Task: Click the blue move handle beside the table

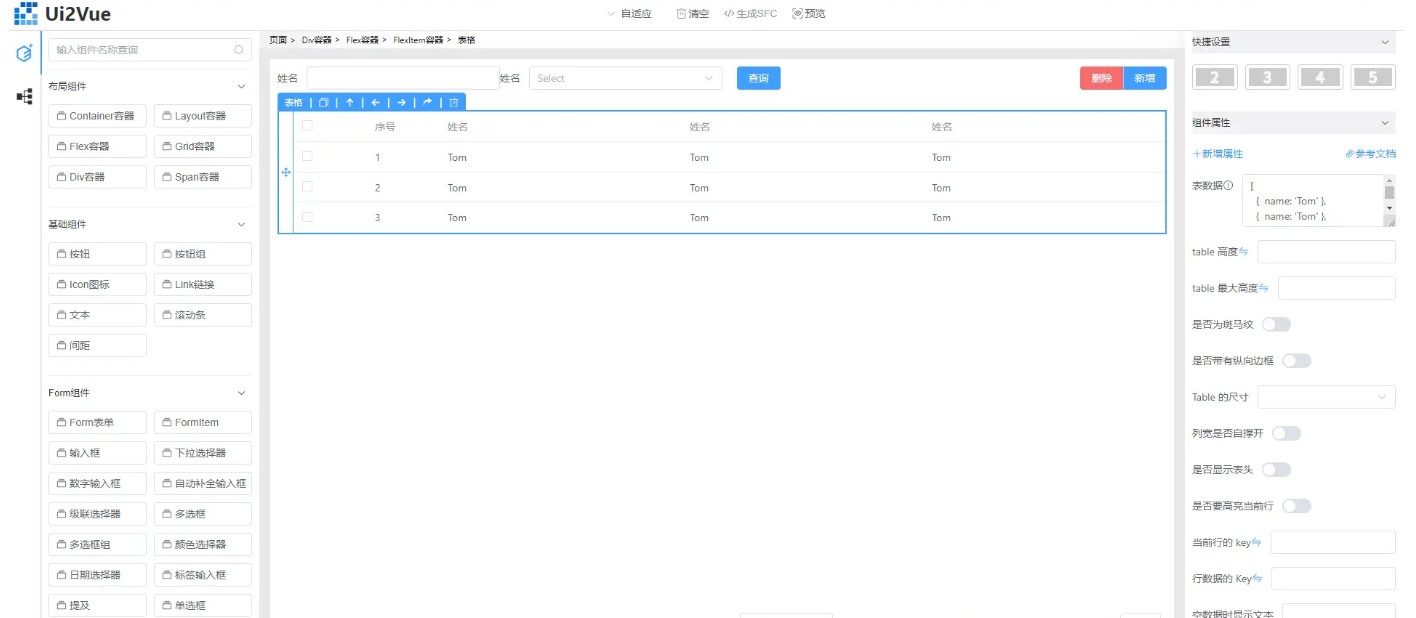Action: point(286,173)
